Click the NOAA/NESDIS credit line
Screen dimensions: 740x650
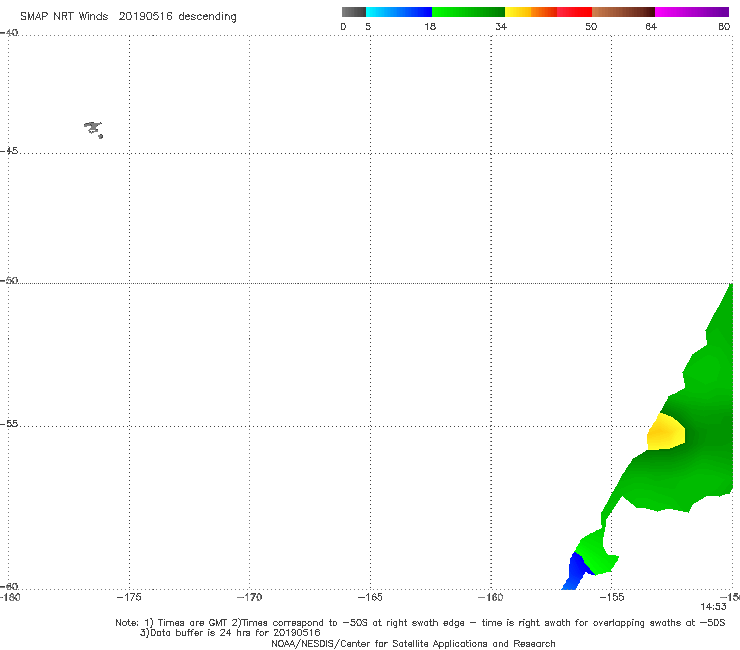413,644
